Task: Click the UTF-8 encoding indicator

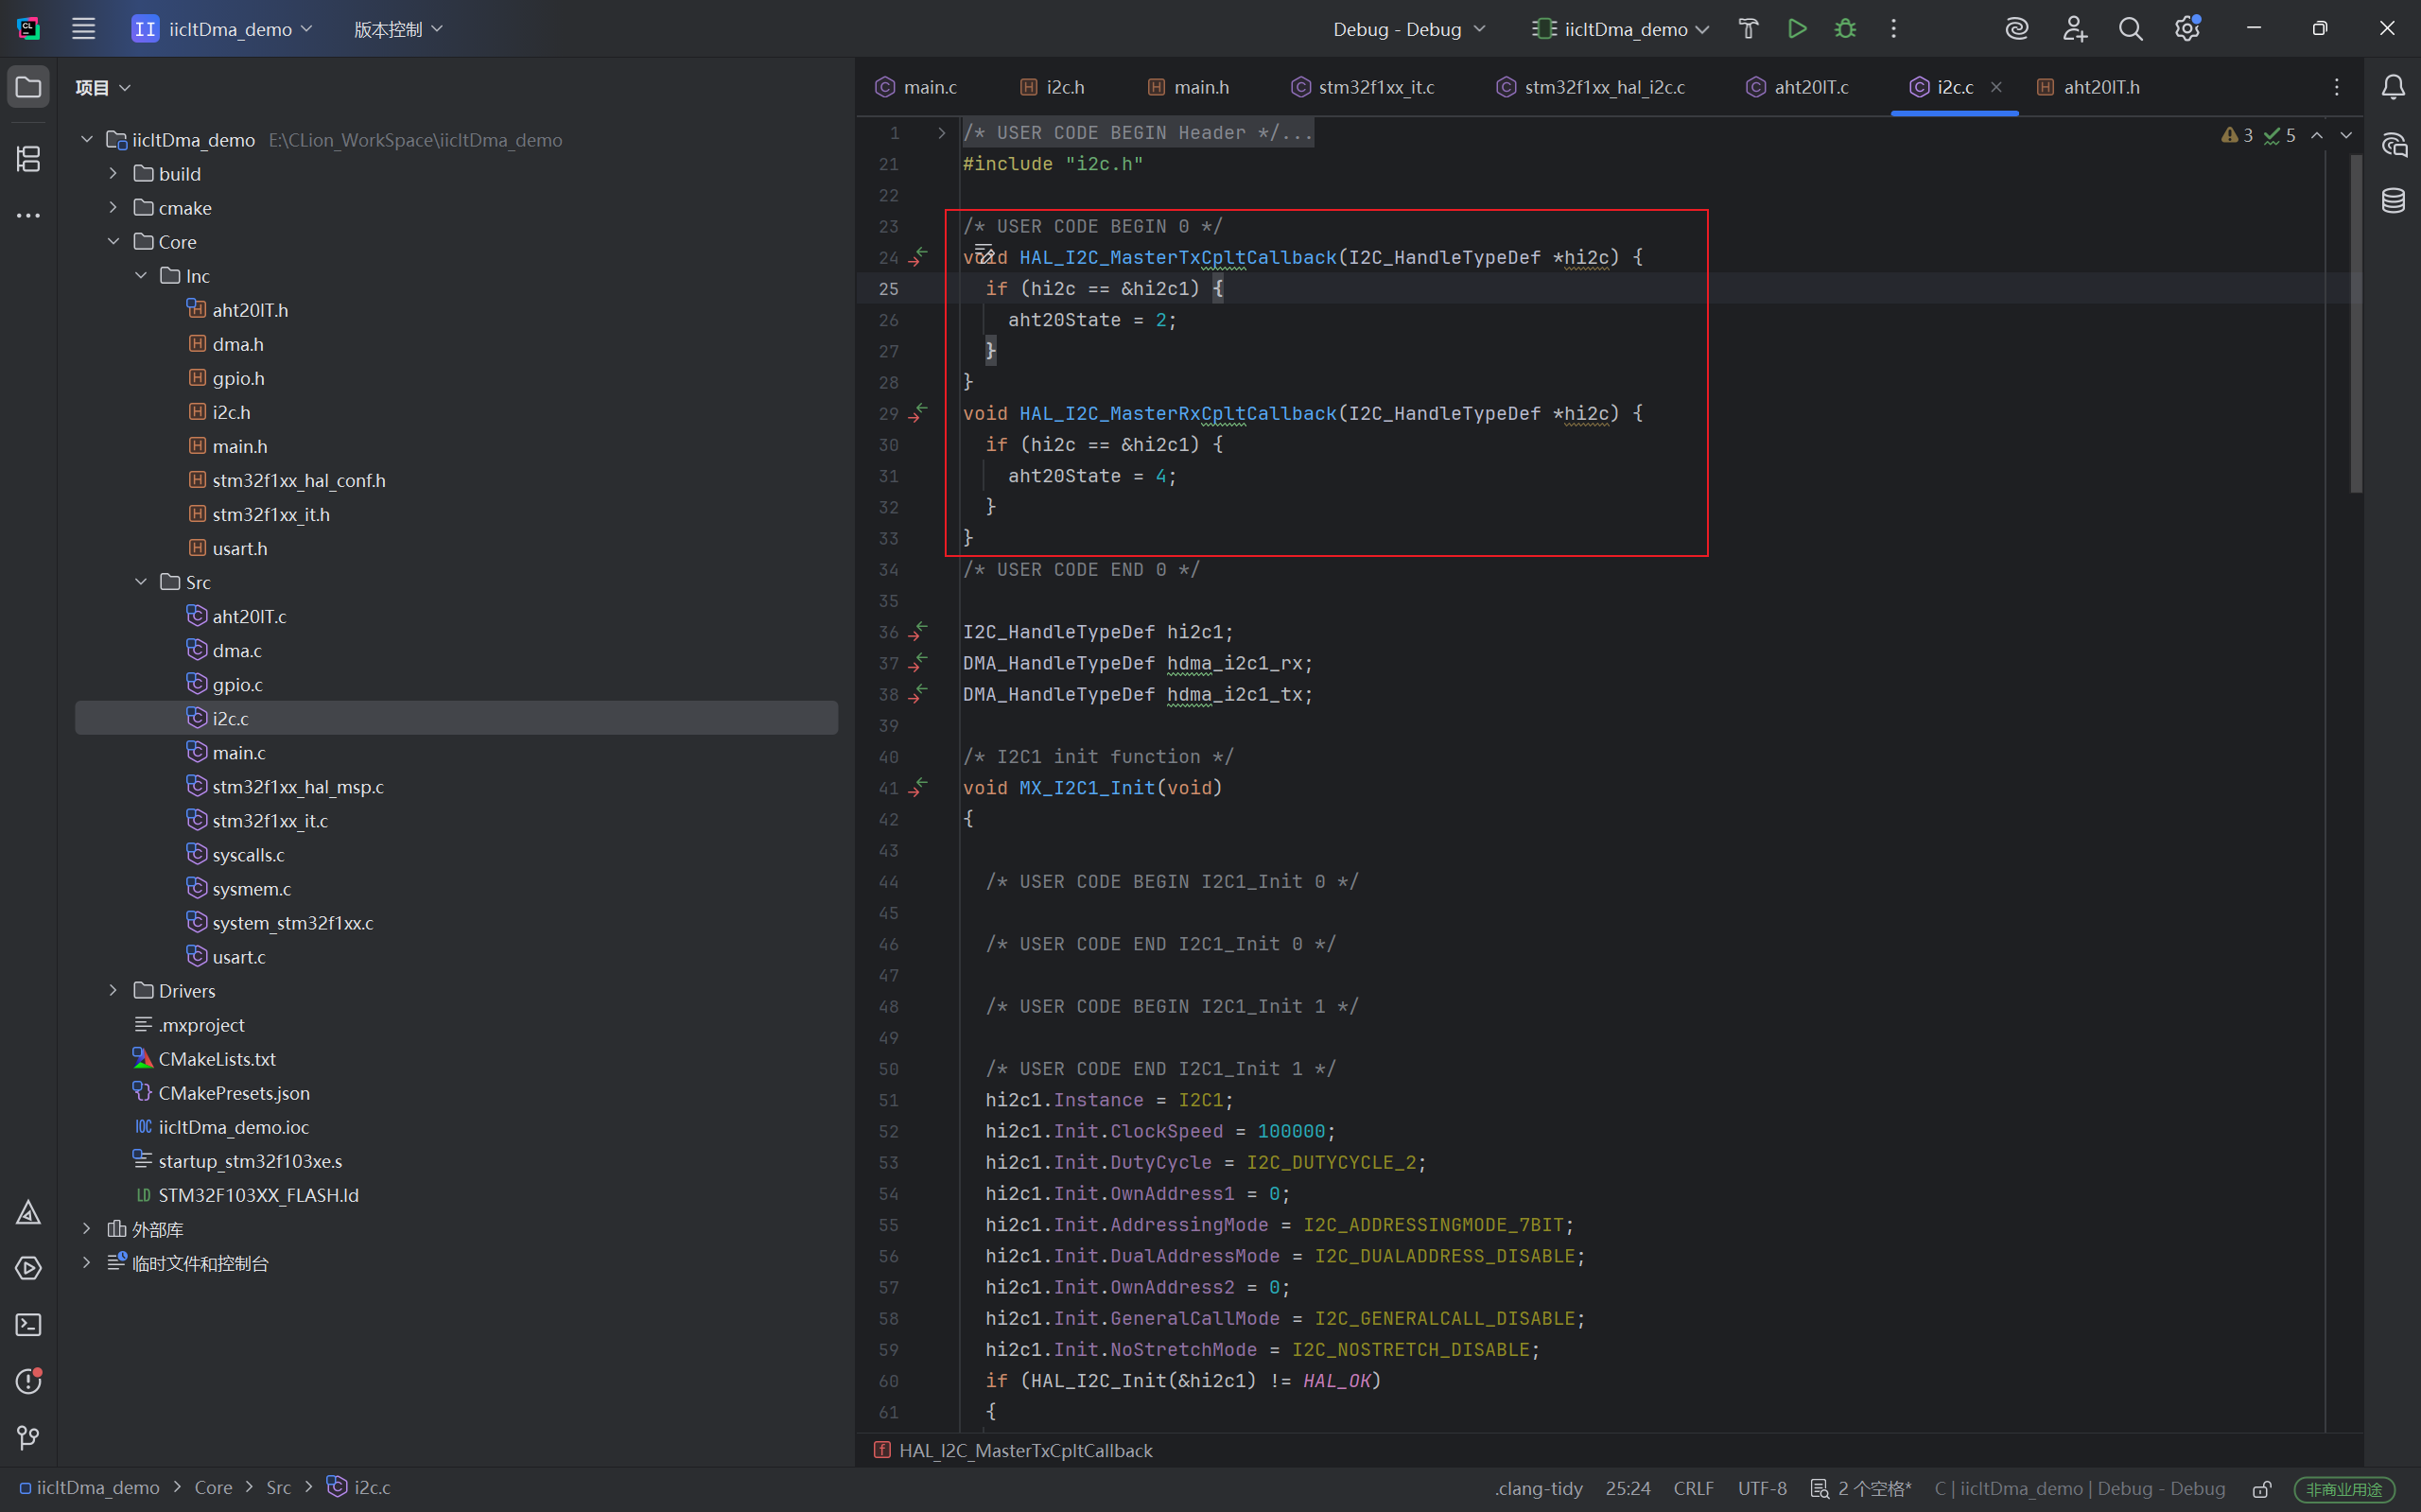Action: point(1761,1488)
